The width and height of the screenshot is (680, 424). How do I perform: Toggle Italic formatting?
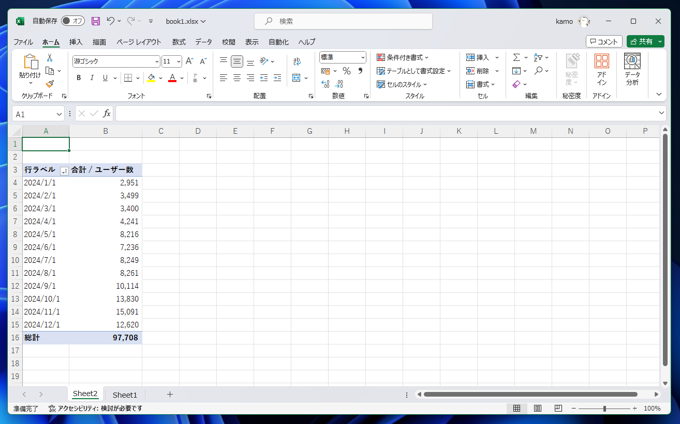coord(92,78)
